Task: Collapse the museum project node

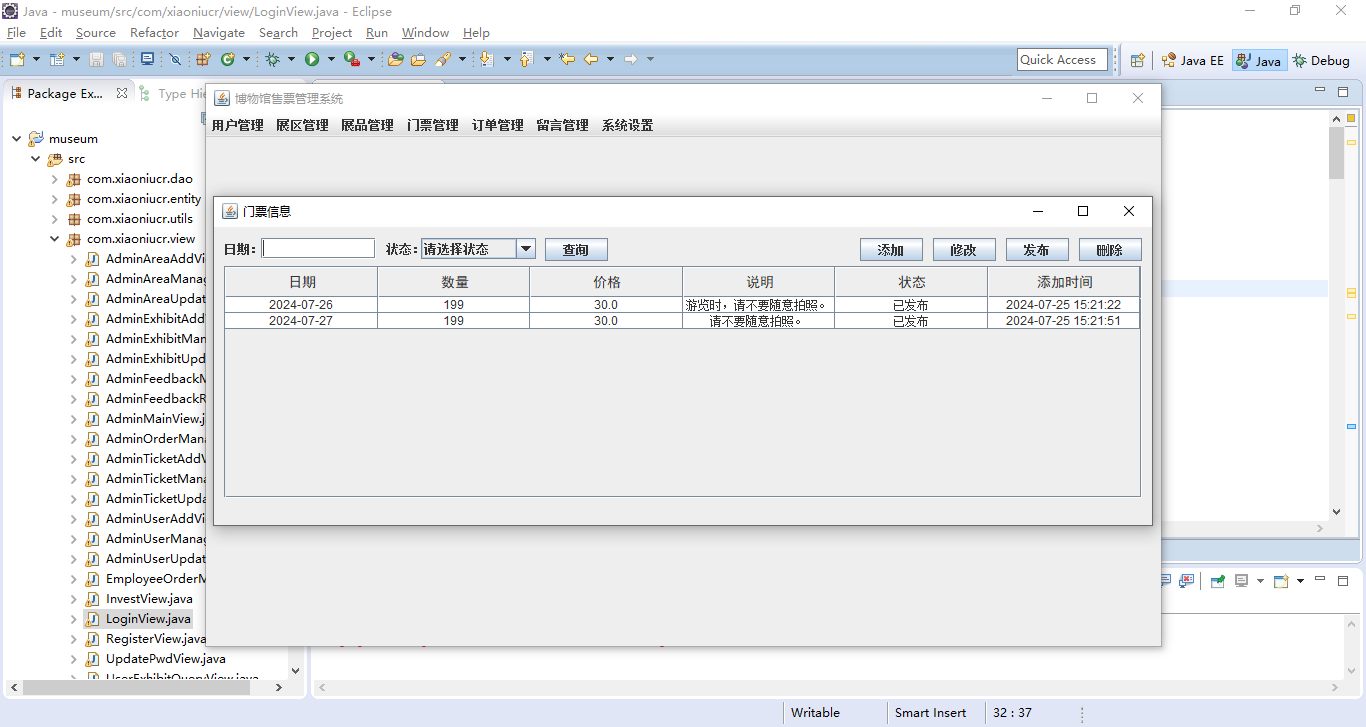Action: tap(16, 139)
